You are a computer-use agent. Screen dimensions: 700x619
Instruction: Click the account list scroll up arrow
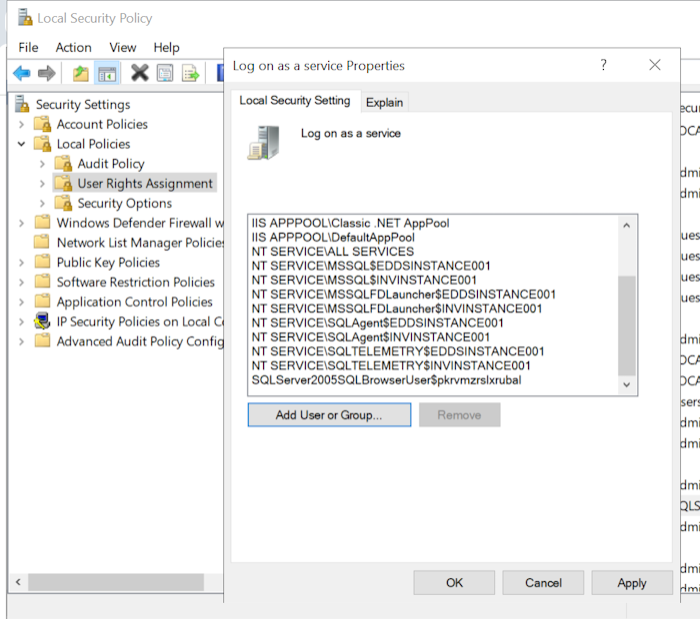pyautogui.click(x=627, y=225)
